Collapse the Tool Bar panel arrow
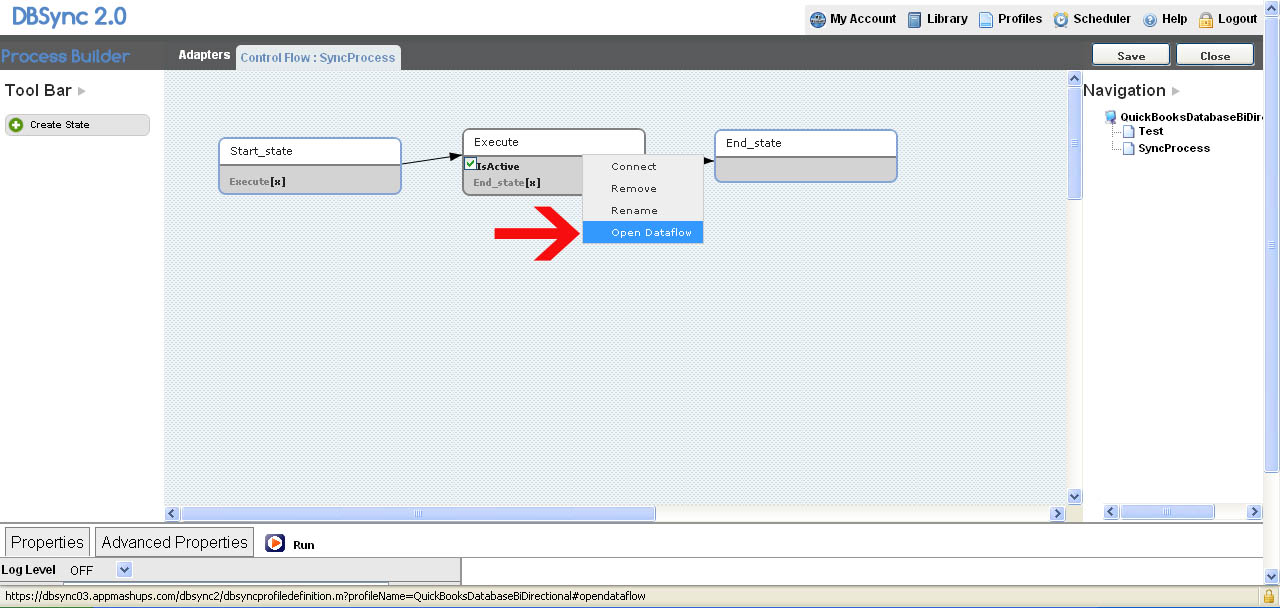This screenshot has height=608, width=1280. click(82, 91)
